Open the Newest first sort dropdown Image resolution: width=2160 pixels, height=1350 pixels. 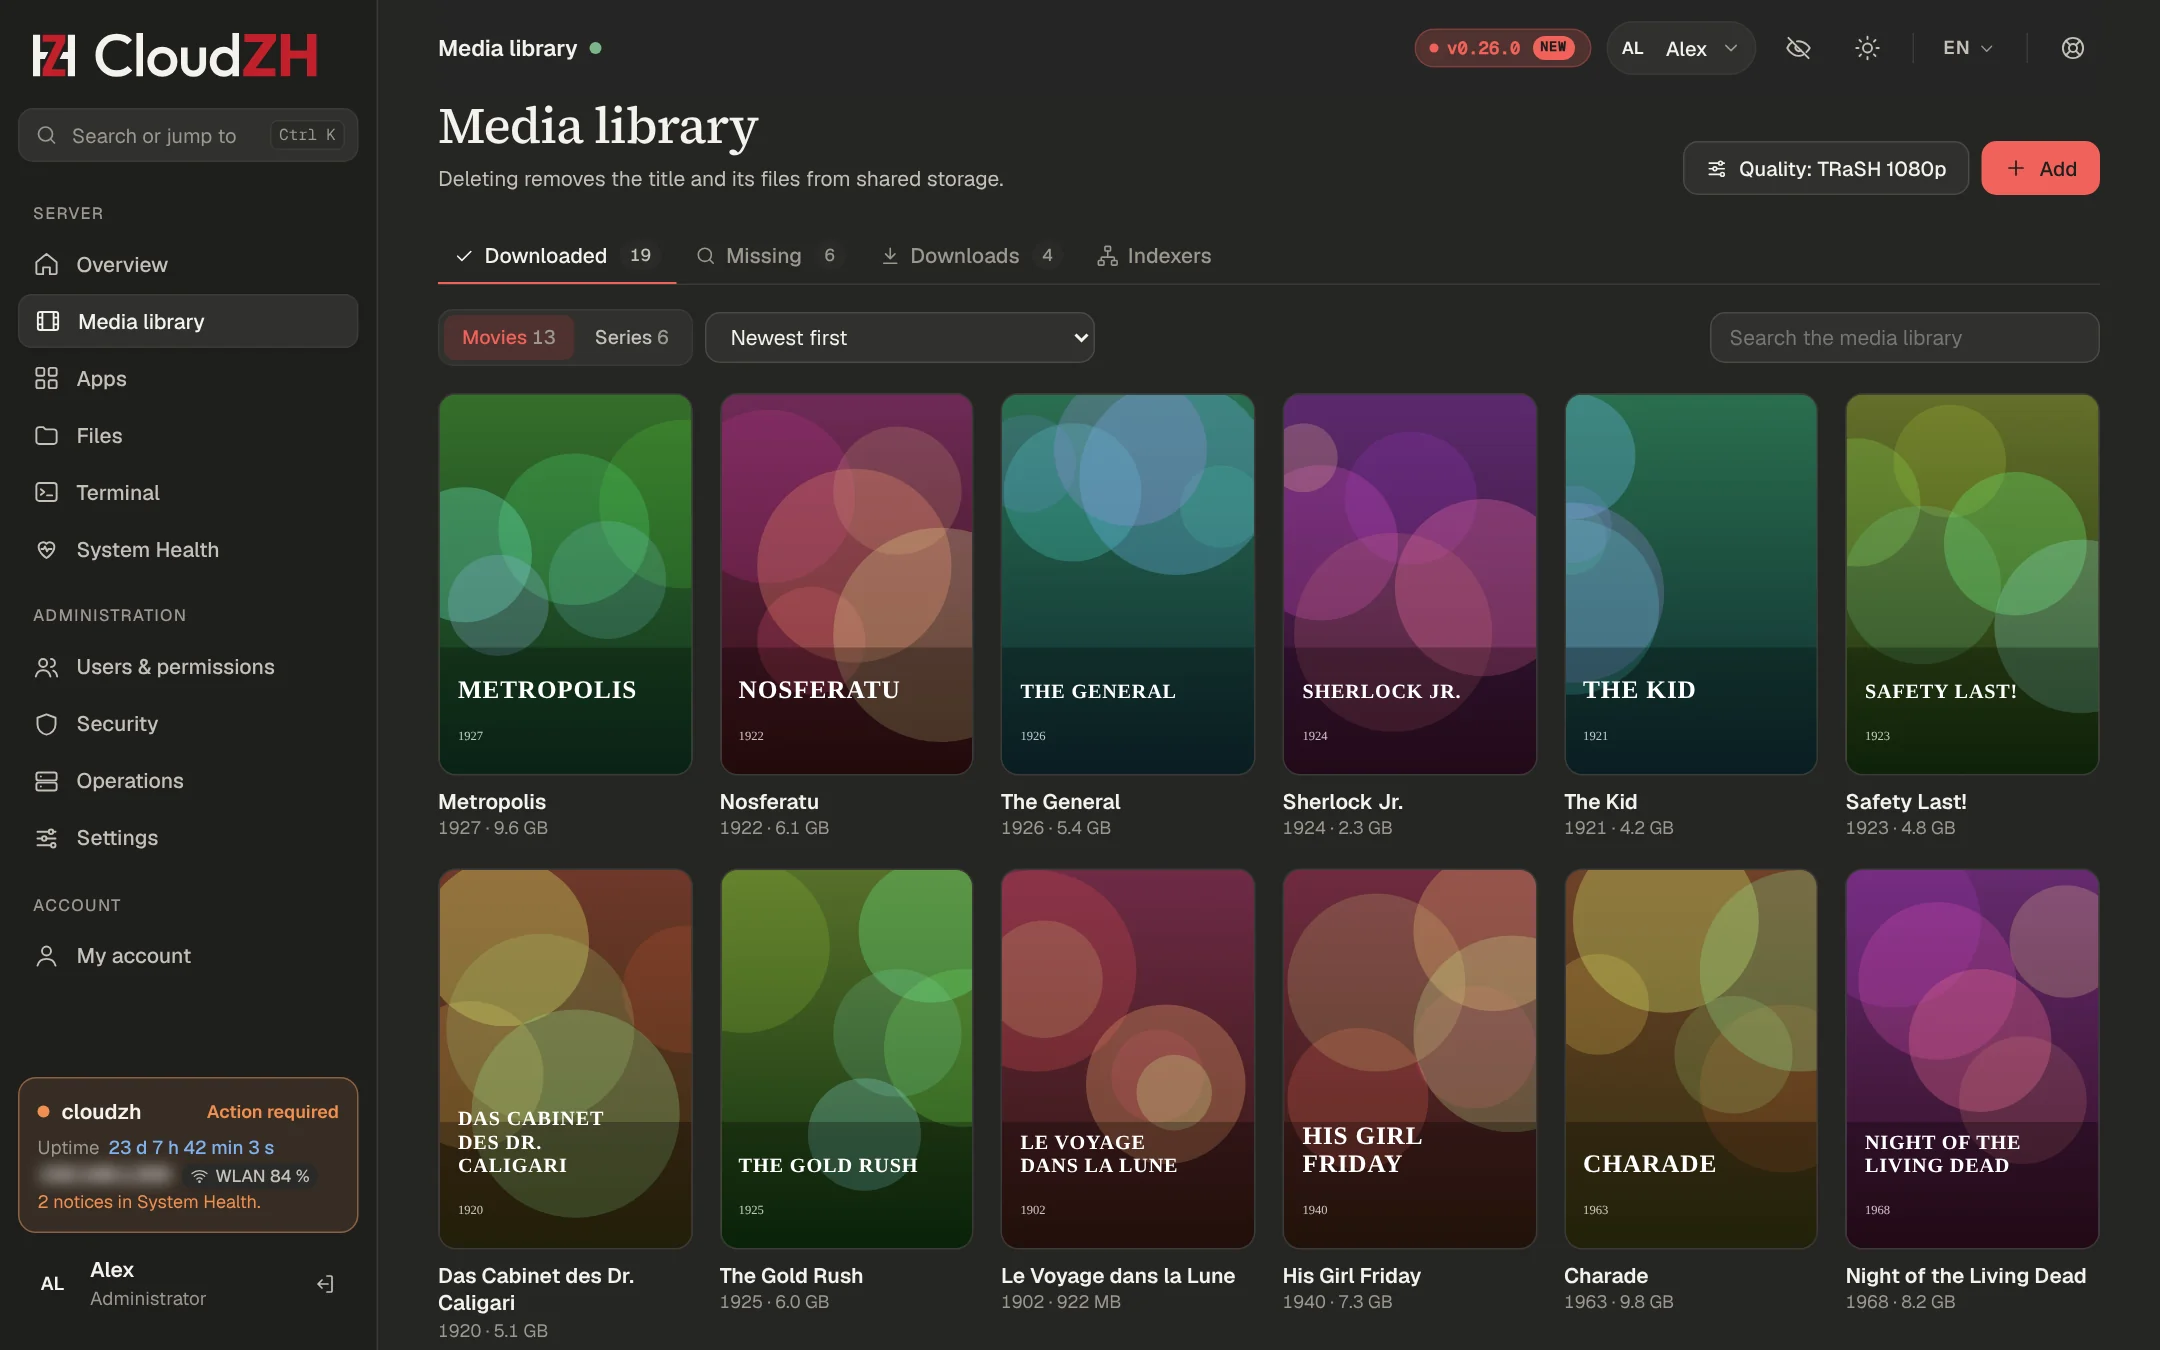[x=899, y=337]
